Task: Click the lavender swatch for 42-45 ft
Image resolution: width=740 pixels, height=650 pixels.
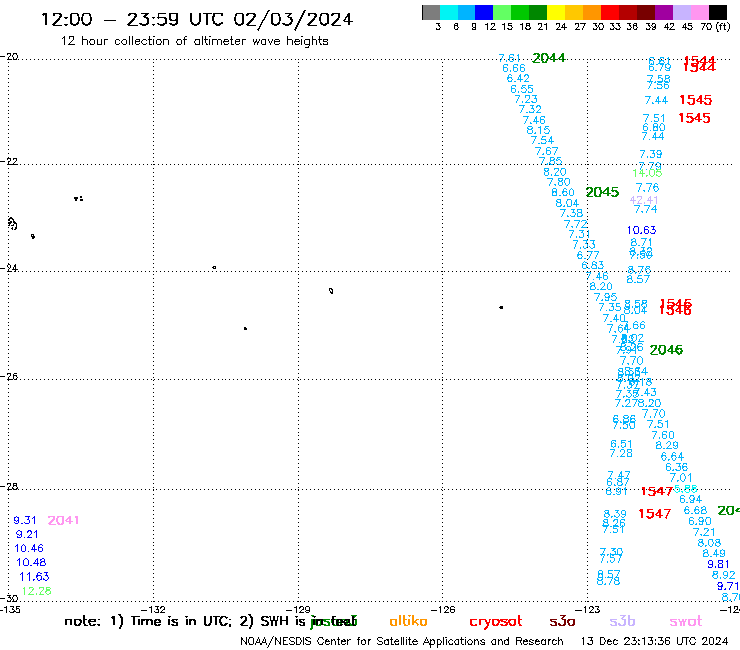Action: (x=681, y=12)
